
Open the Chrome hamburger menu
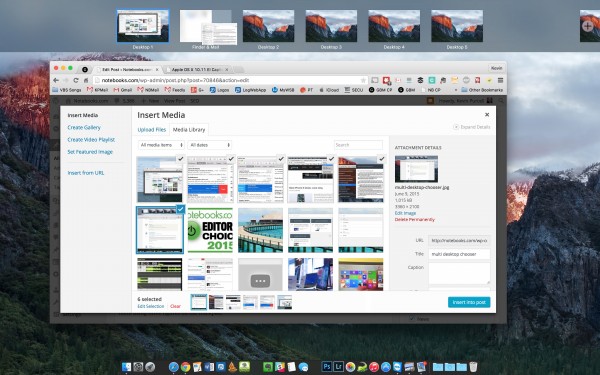coord(500,80)
